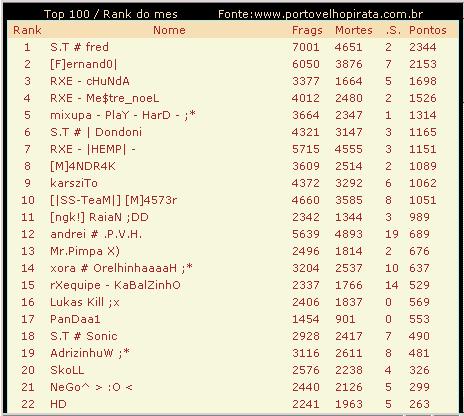Select player S.T # fred

point(79,47)
